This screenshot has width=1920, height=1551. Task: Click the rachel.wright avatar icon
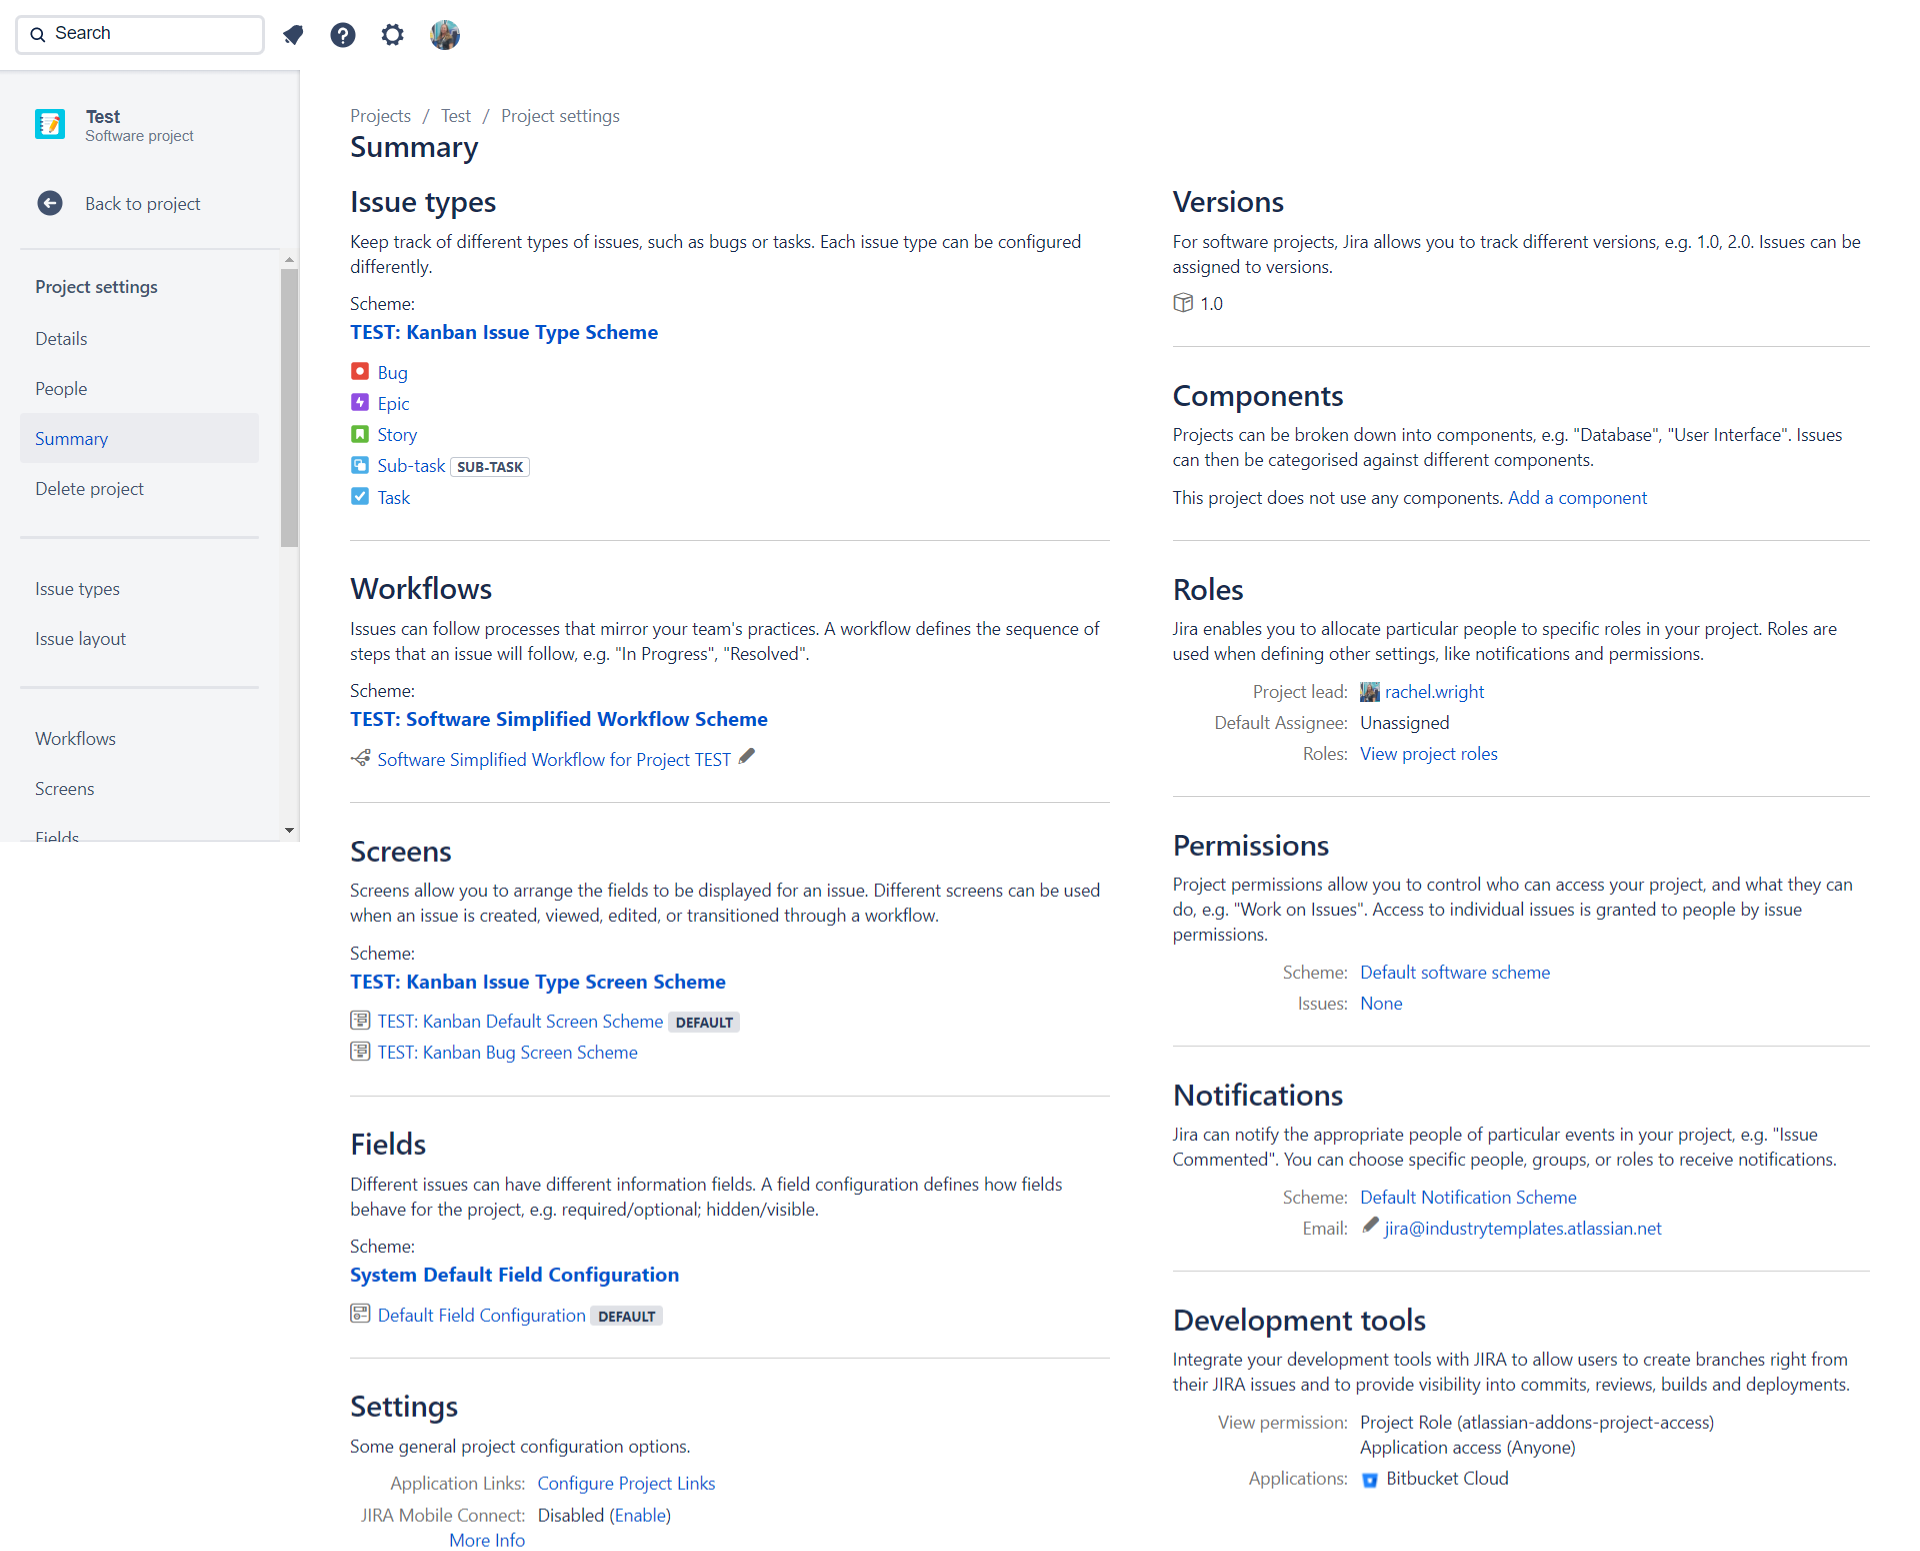pyautogui.click(x=1370, y=692)
